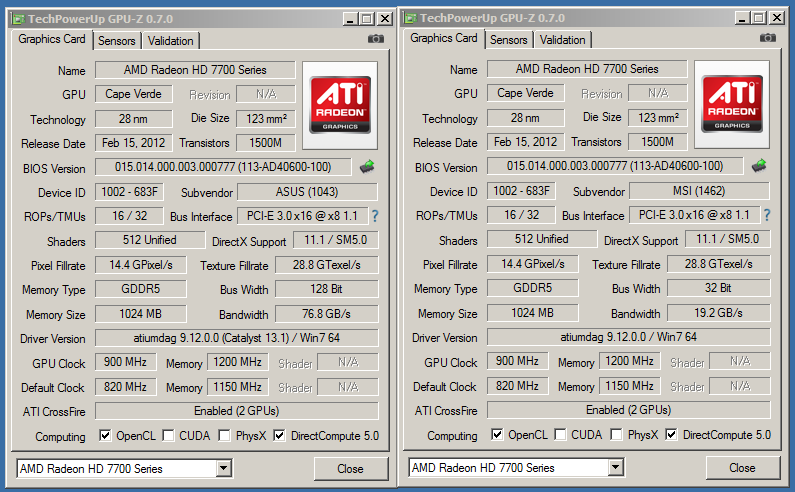Click the 128 Bit Bus Width value
Image resolution: width=795 pixels, height=492 pixels.
(327, 289)
